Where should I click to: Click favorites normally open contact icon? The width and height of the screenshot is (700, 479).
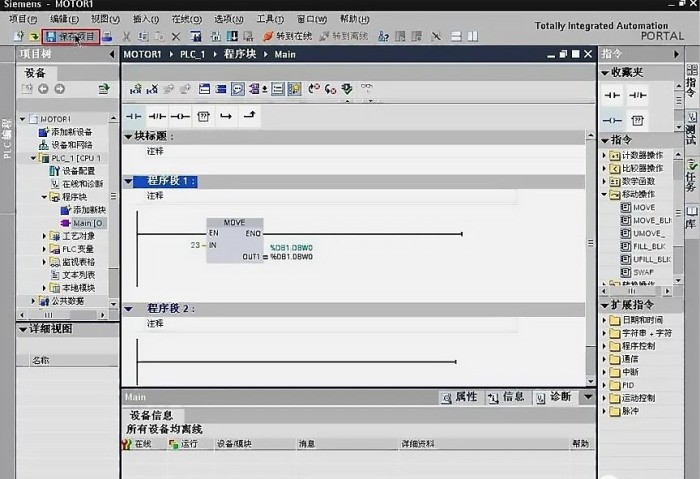click(x=612, y=95)
